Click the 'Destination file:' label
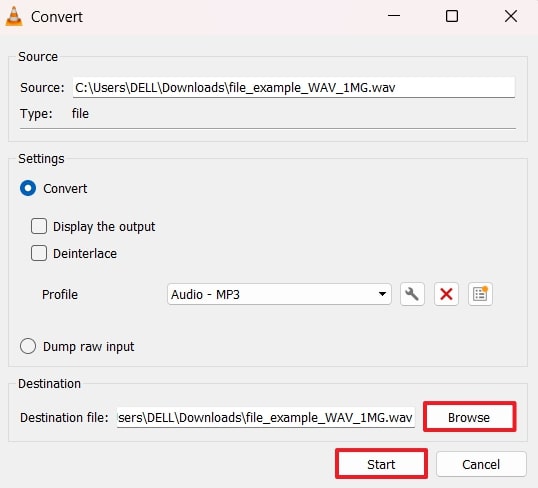 64,418
